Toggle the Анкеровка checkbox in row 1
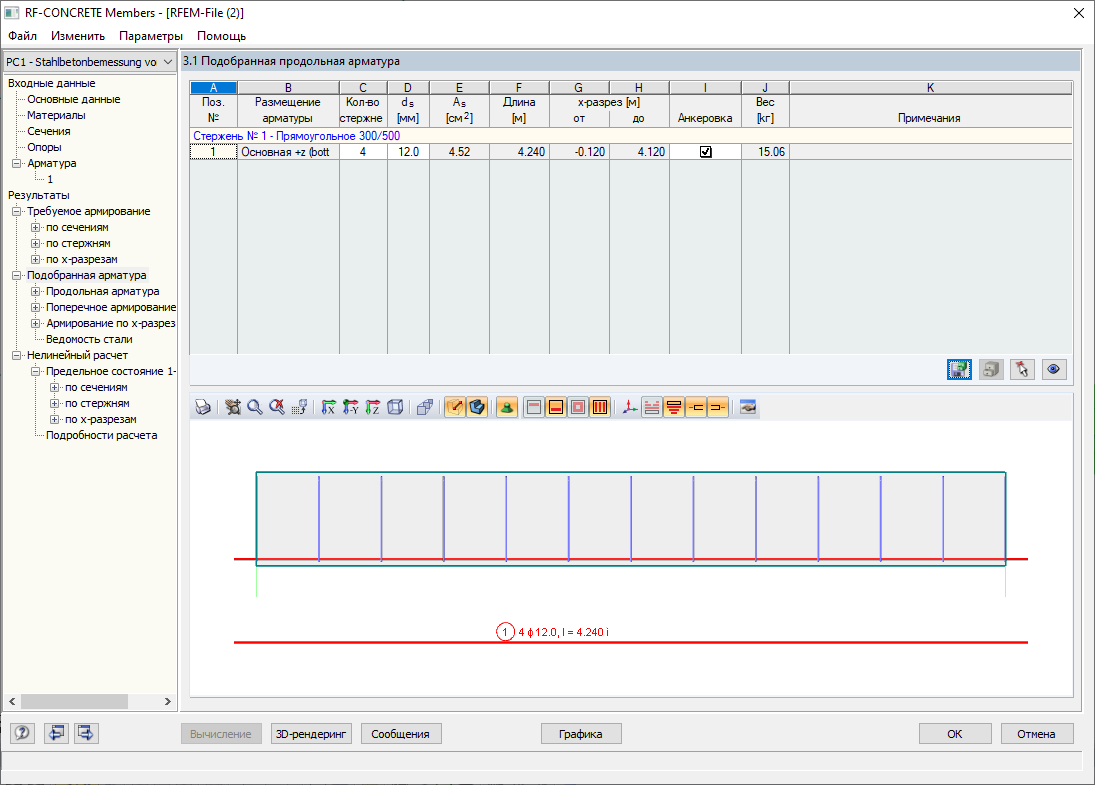1095x785 pixels. click(705, 152)
